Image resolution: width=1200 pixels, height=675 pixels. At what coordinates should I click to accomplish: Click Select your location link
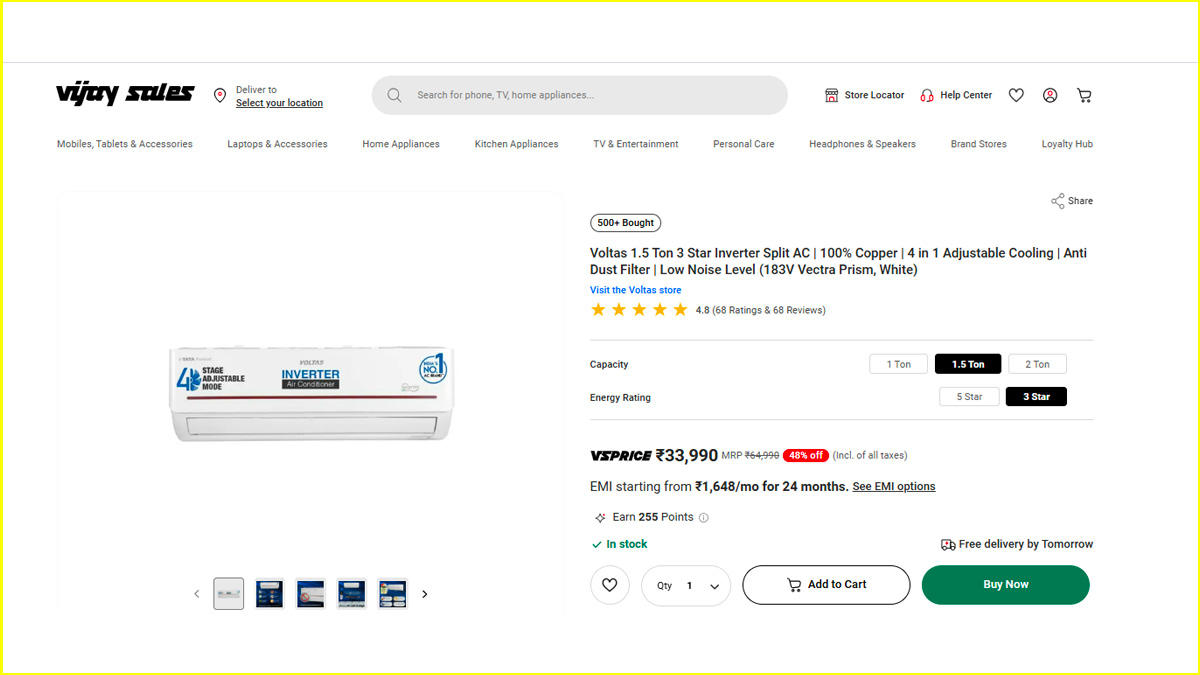[279, 103]
